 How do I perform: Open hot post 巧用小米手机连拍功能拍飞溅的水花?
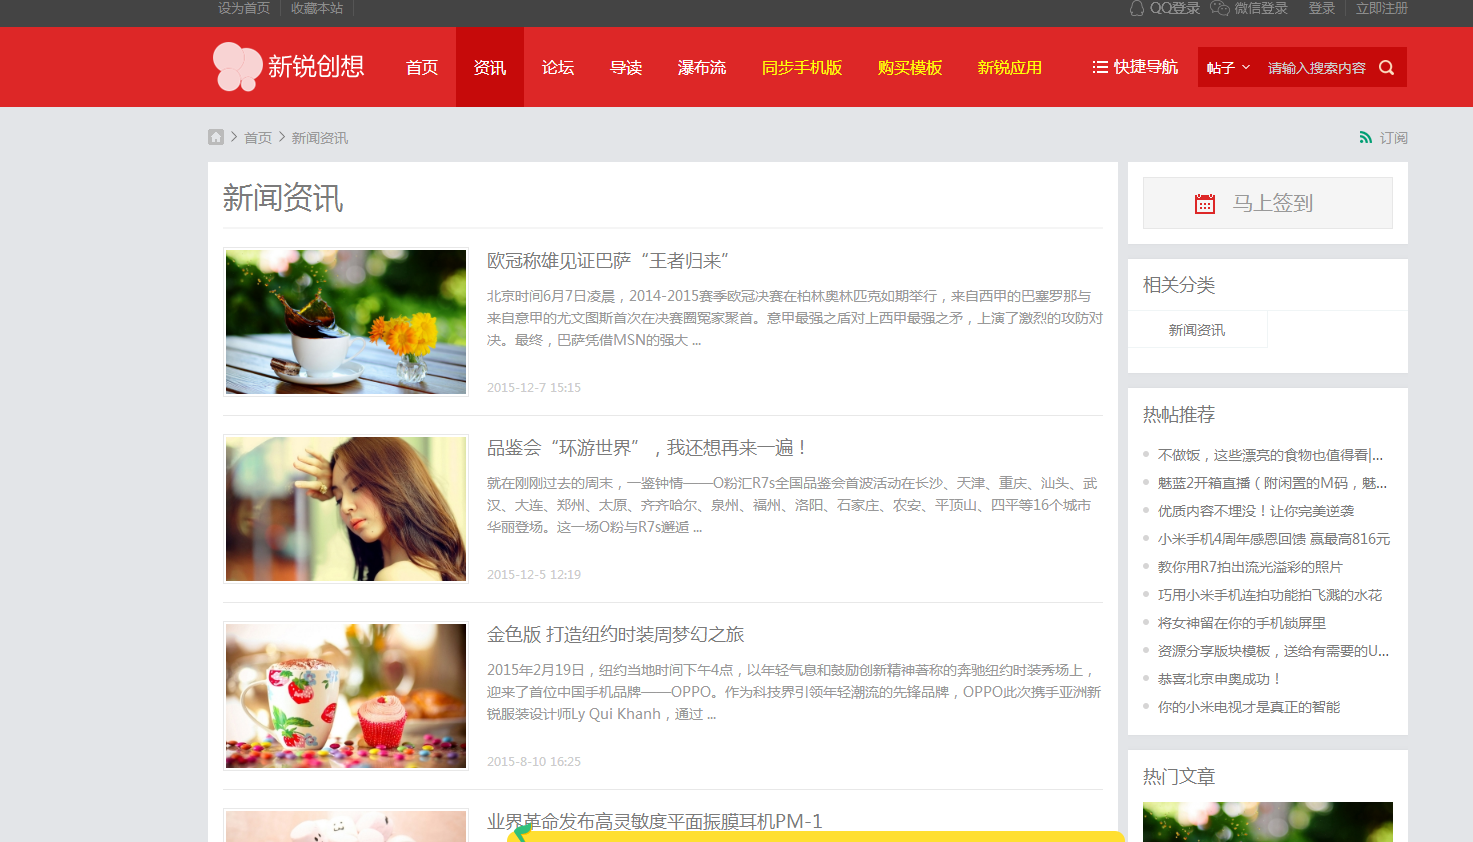pos(1270,595)
